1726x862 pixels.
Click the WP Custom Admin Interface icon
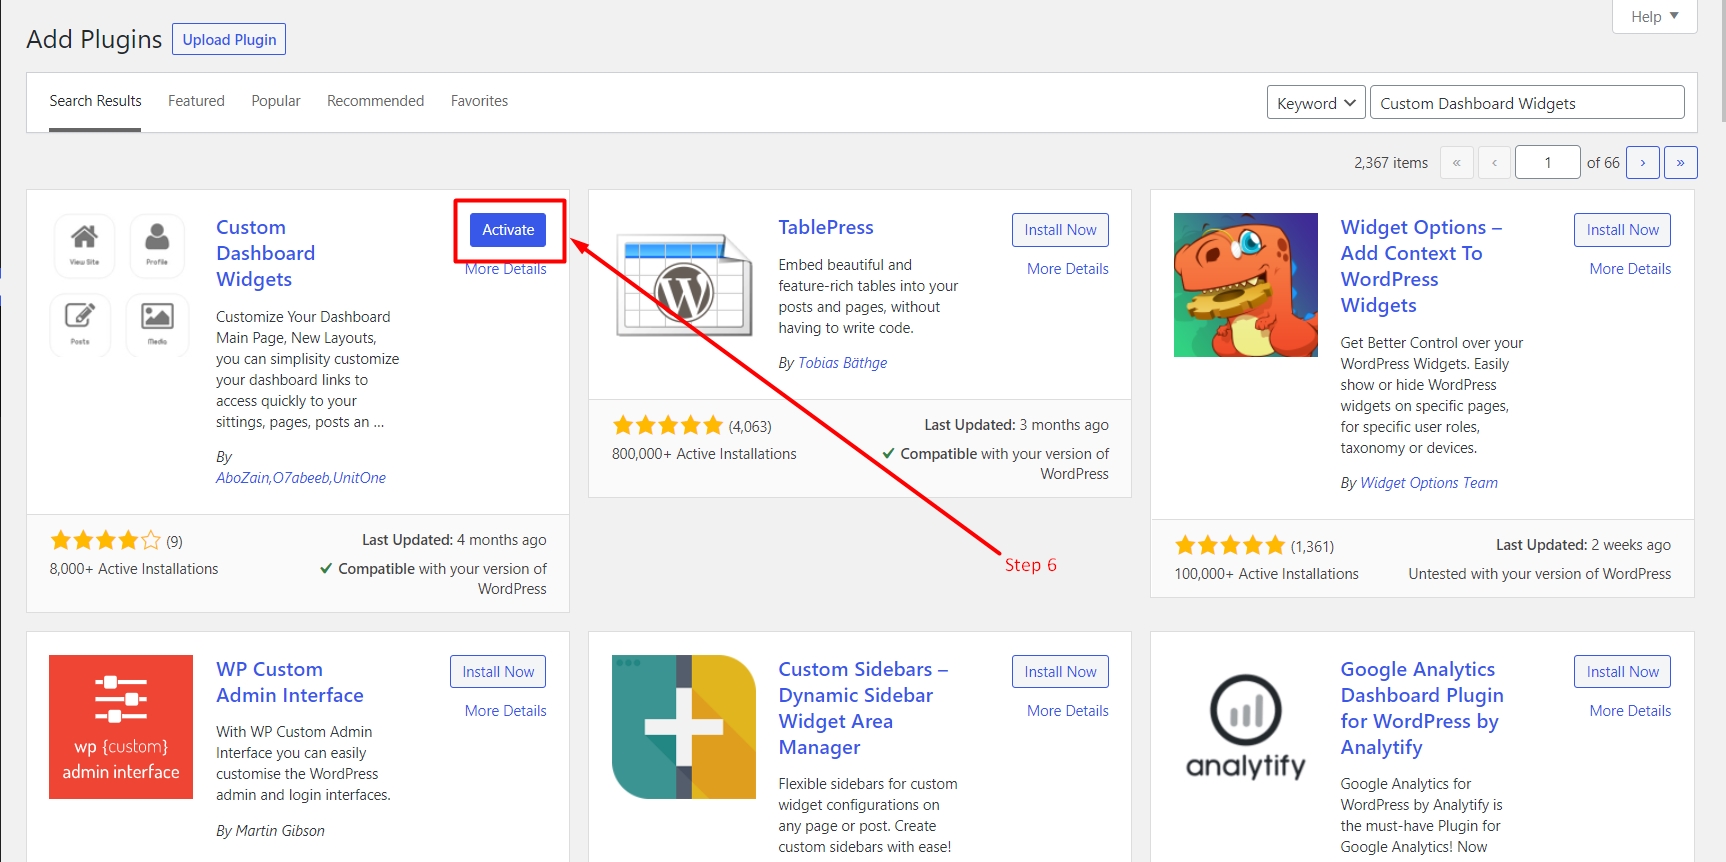121,727
